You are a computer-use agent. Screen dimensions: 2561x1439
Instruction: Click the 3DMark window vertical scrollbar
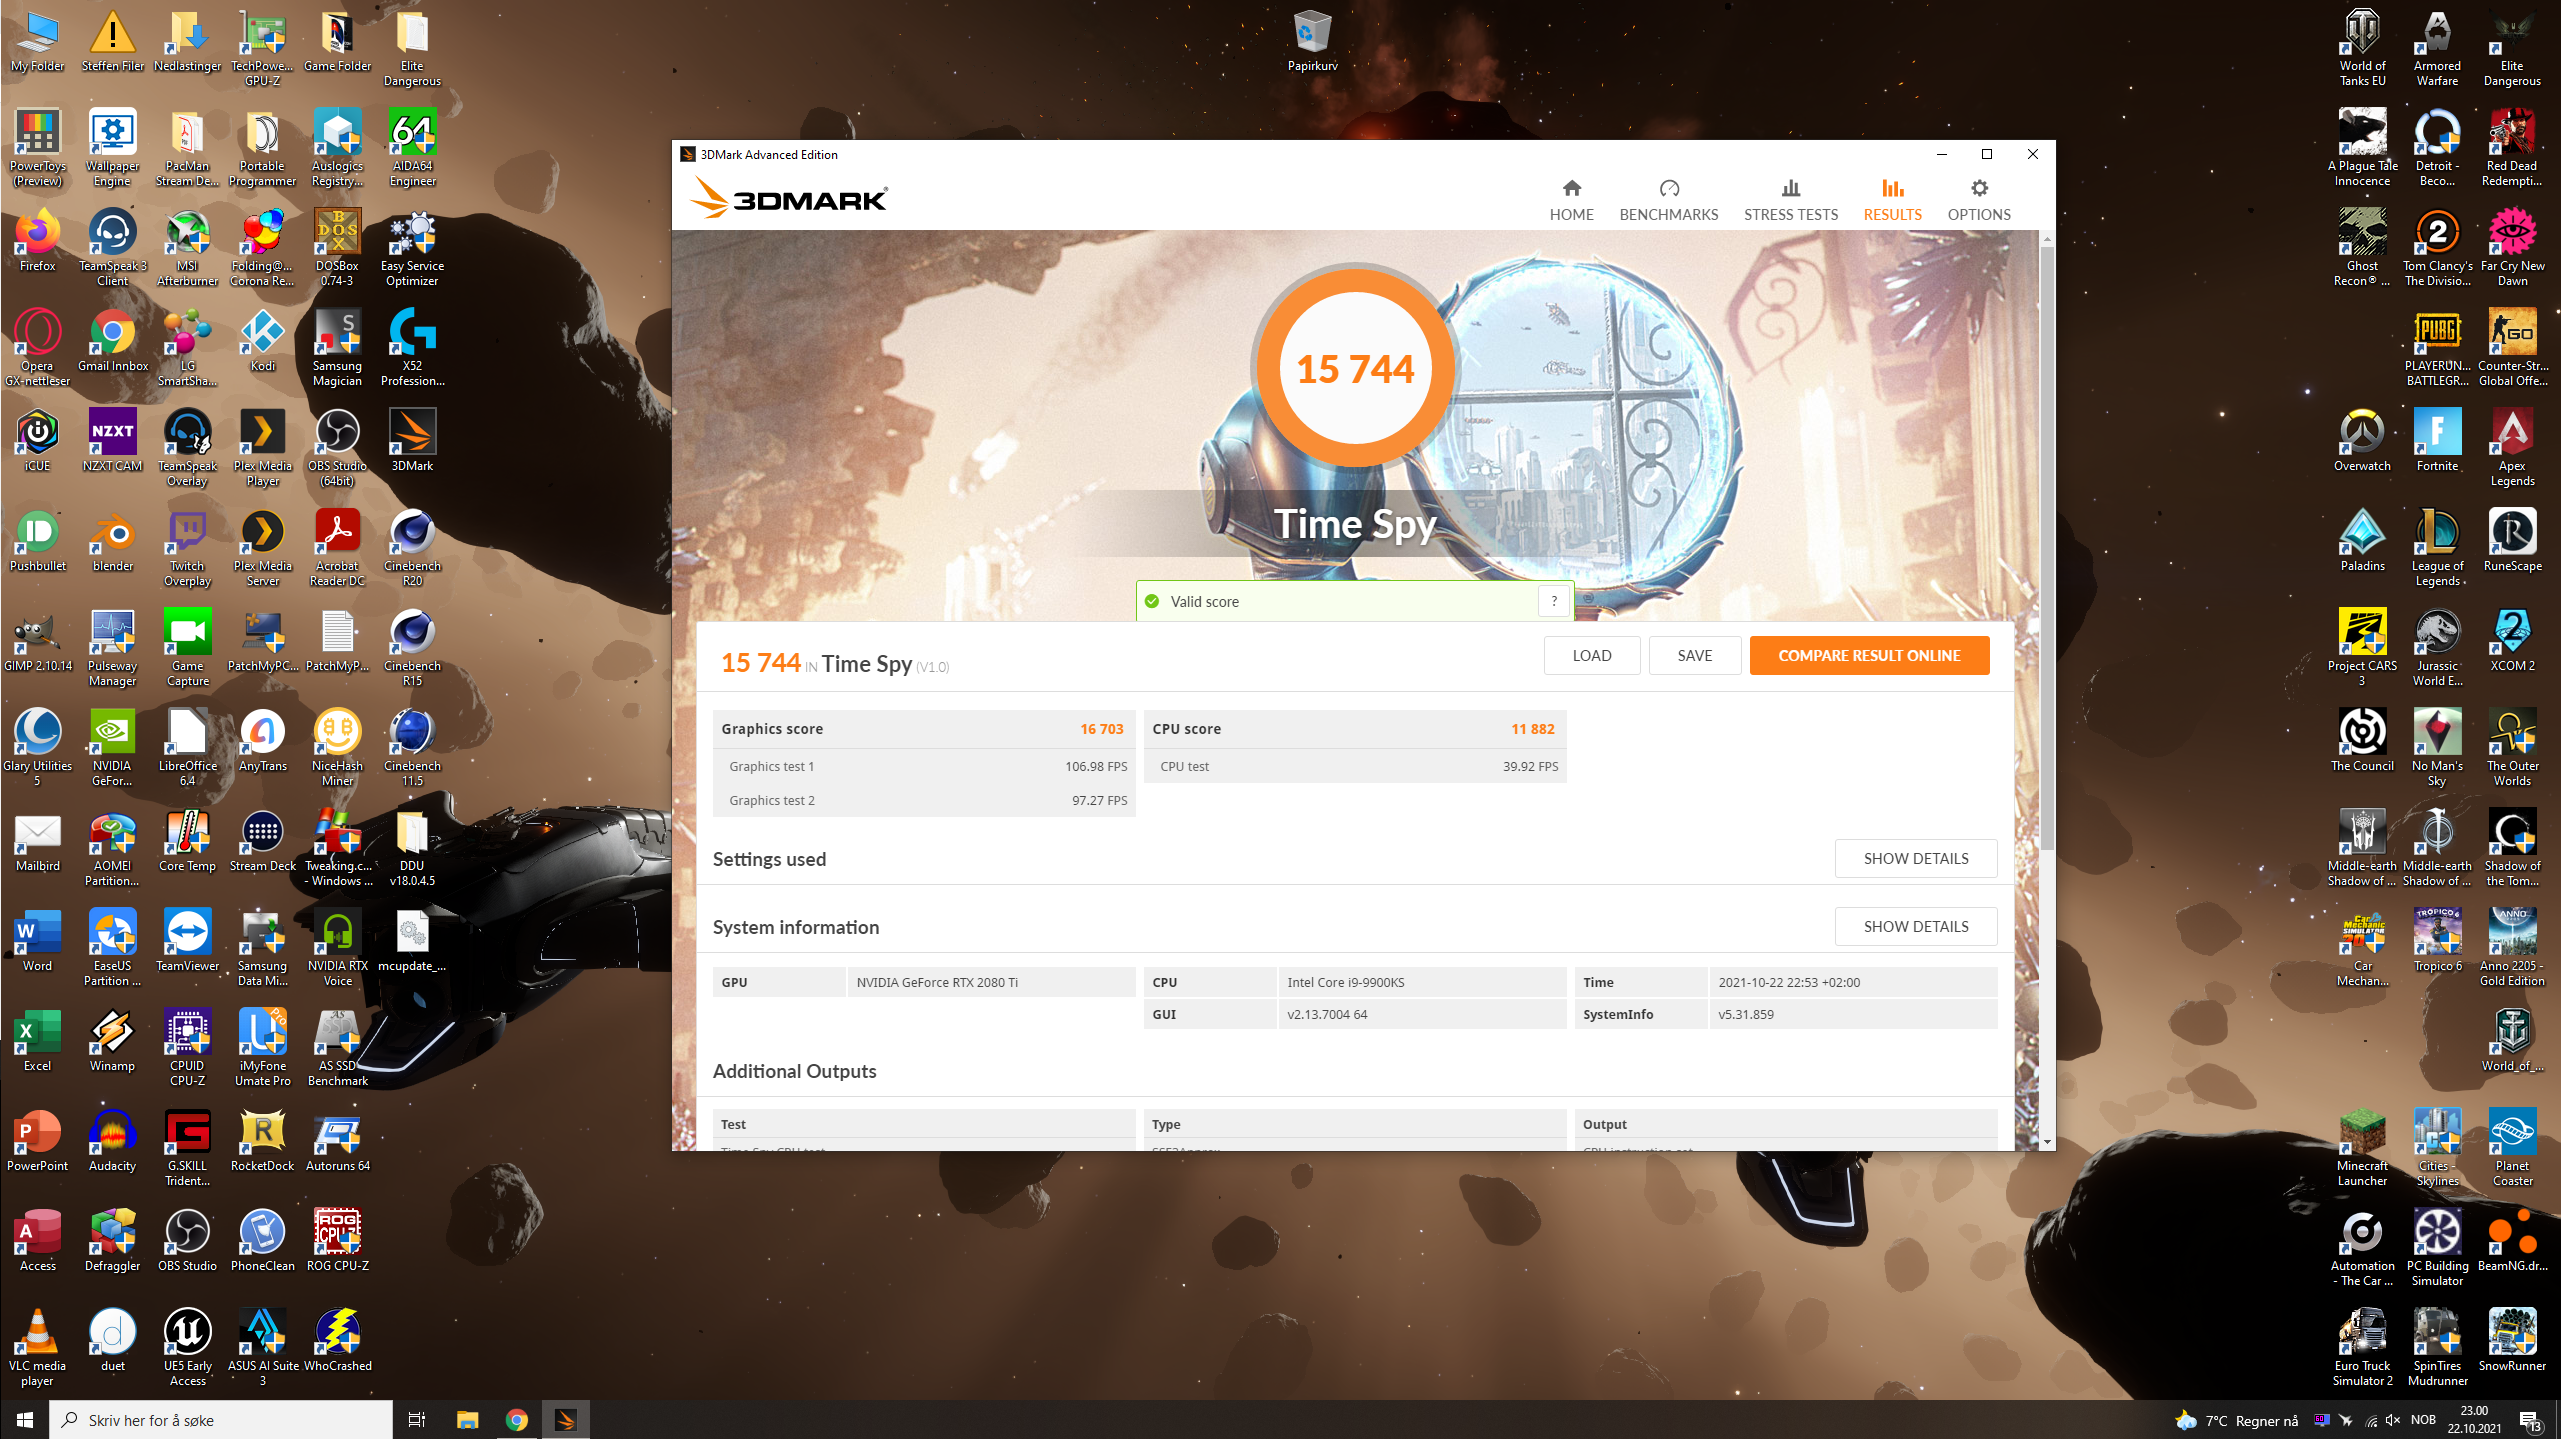pyautogui.click(x=2046, y=550)
